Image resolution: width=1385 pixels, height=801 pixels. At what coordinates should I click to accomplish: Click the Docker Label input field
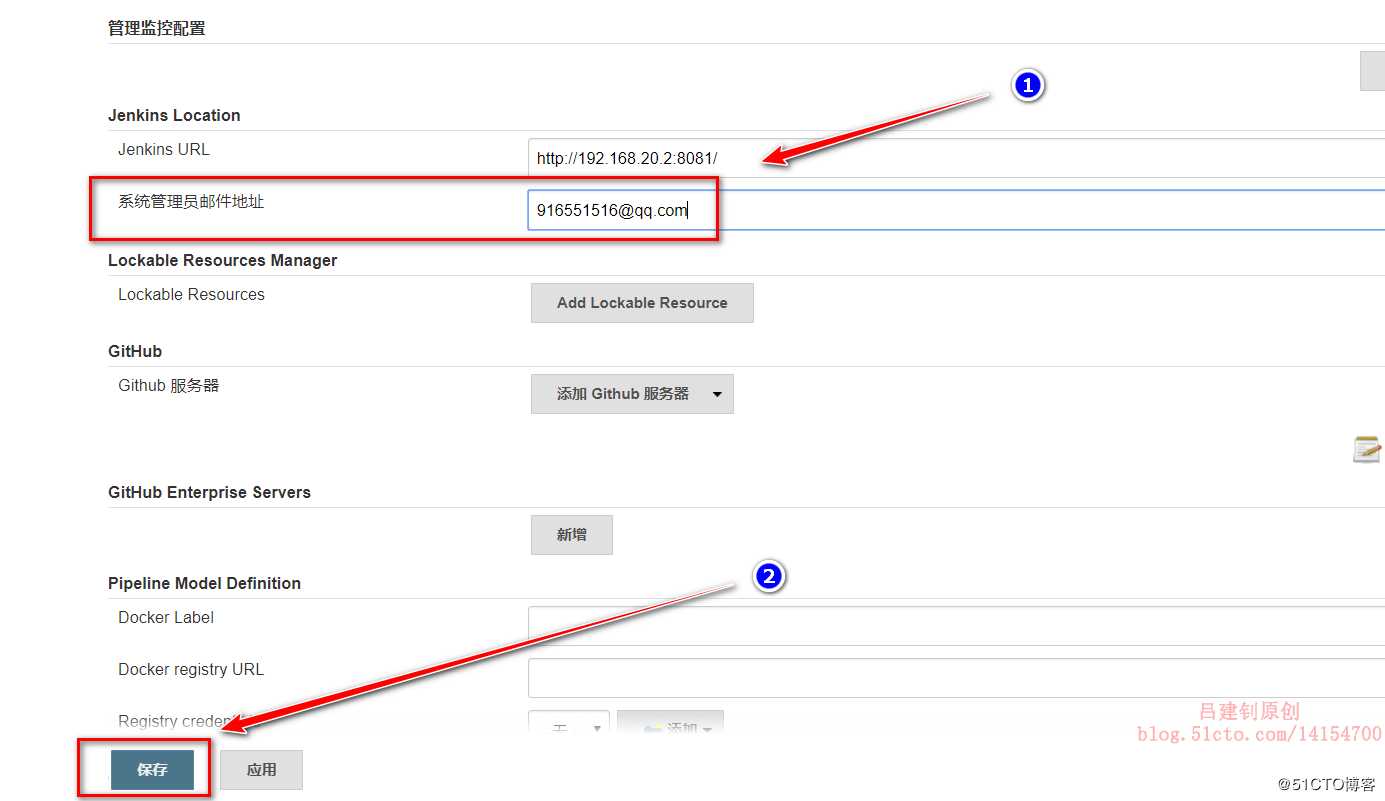point(956,626)
